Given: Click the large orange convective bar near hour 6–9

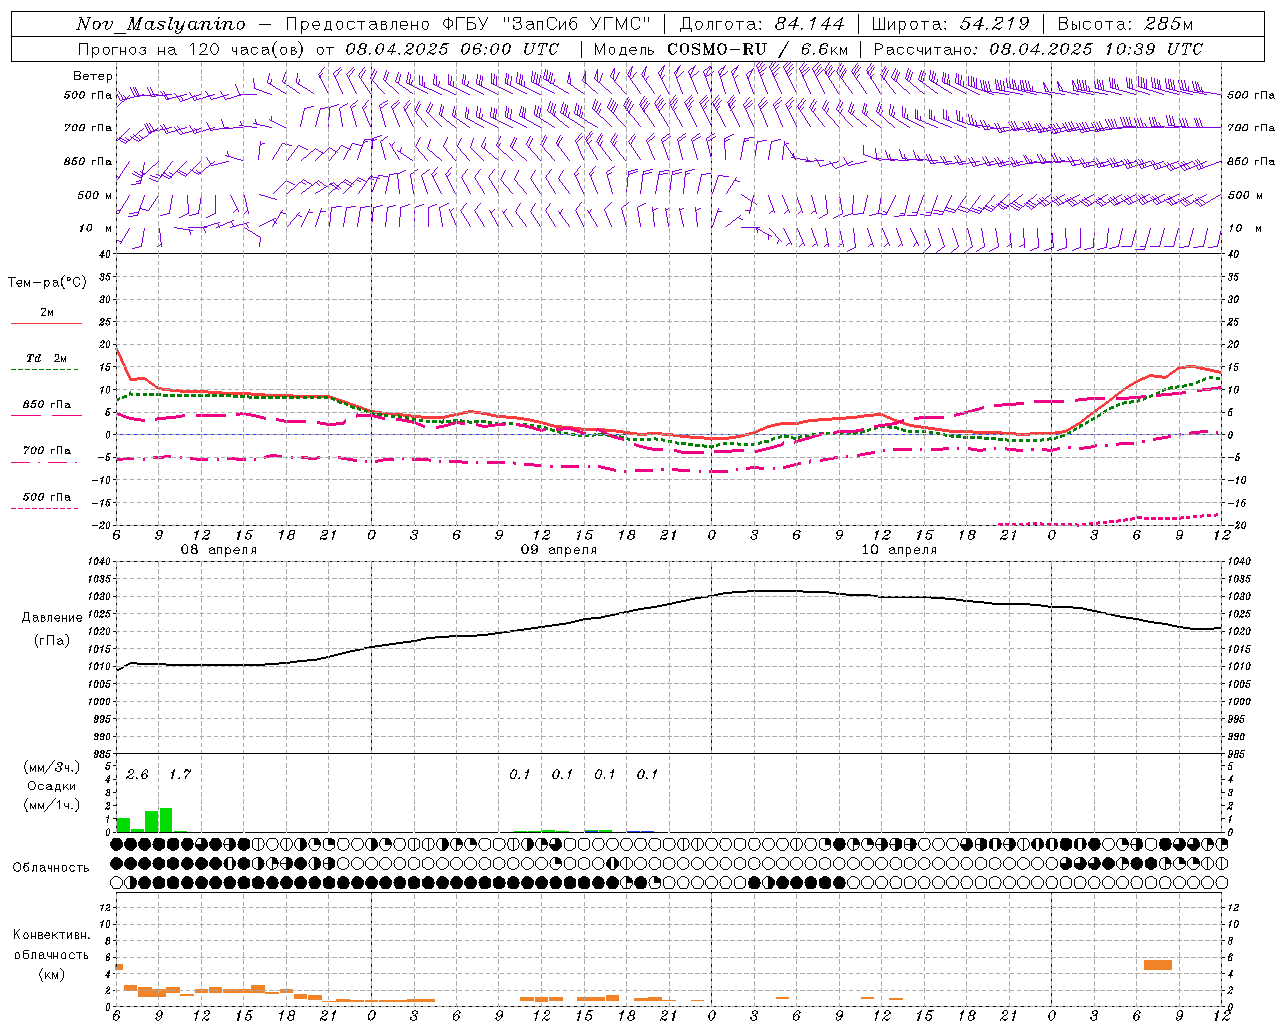Looking at the screenshot, I should click(x=1158, y=965).
